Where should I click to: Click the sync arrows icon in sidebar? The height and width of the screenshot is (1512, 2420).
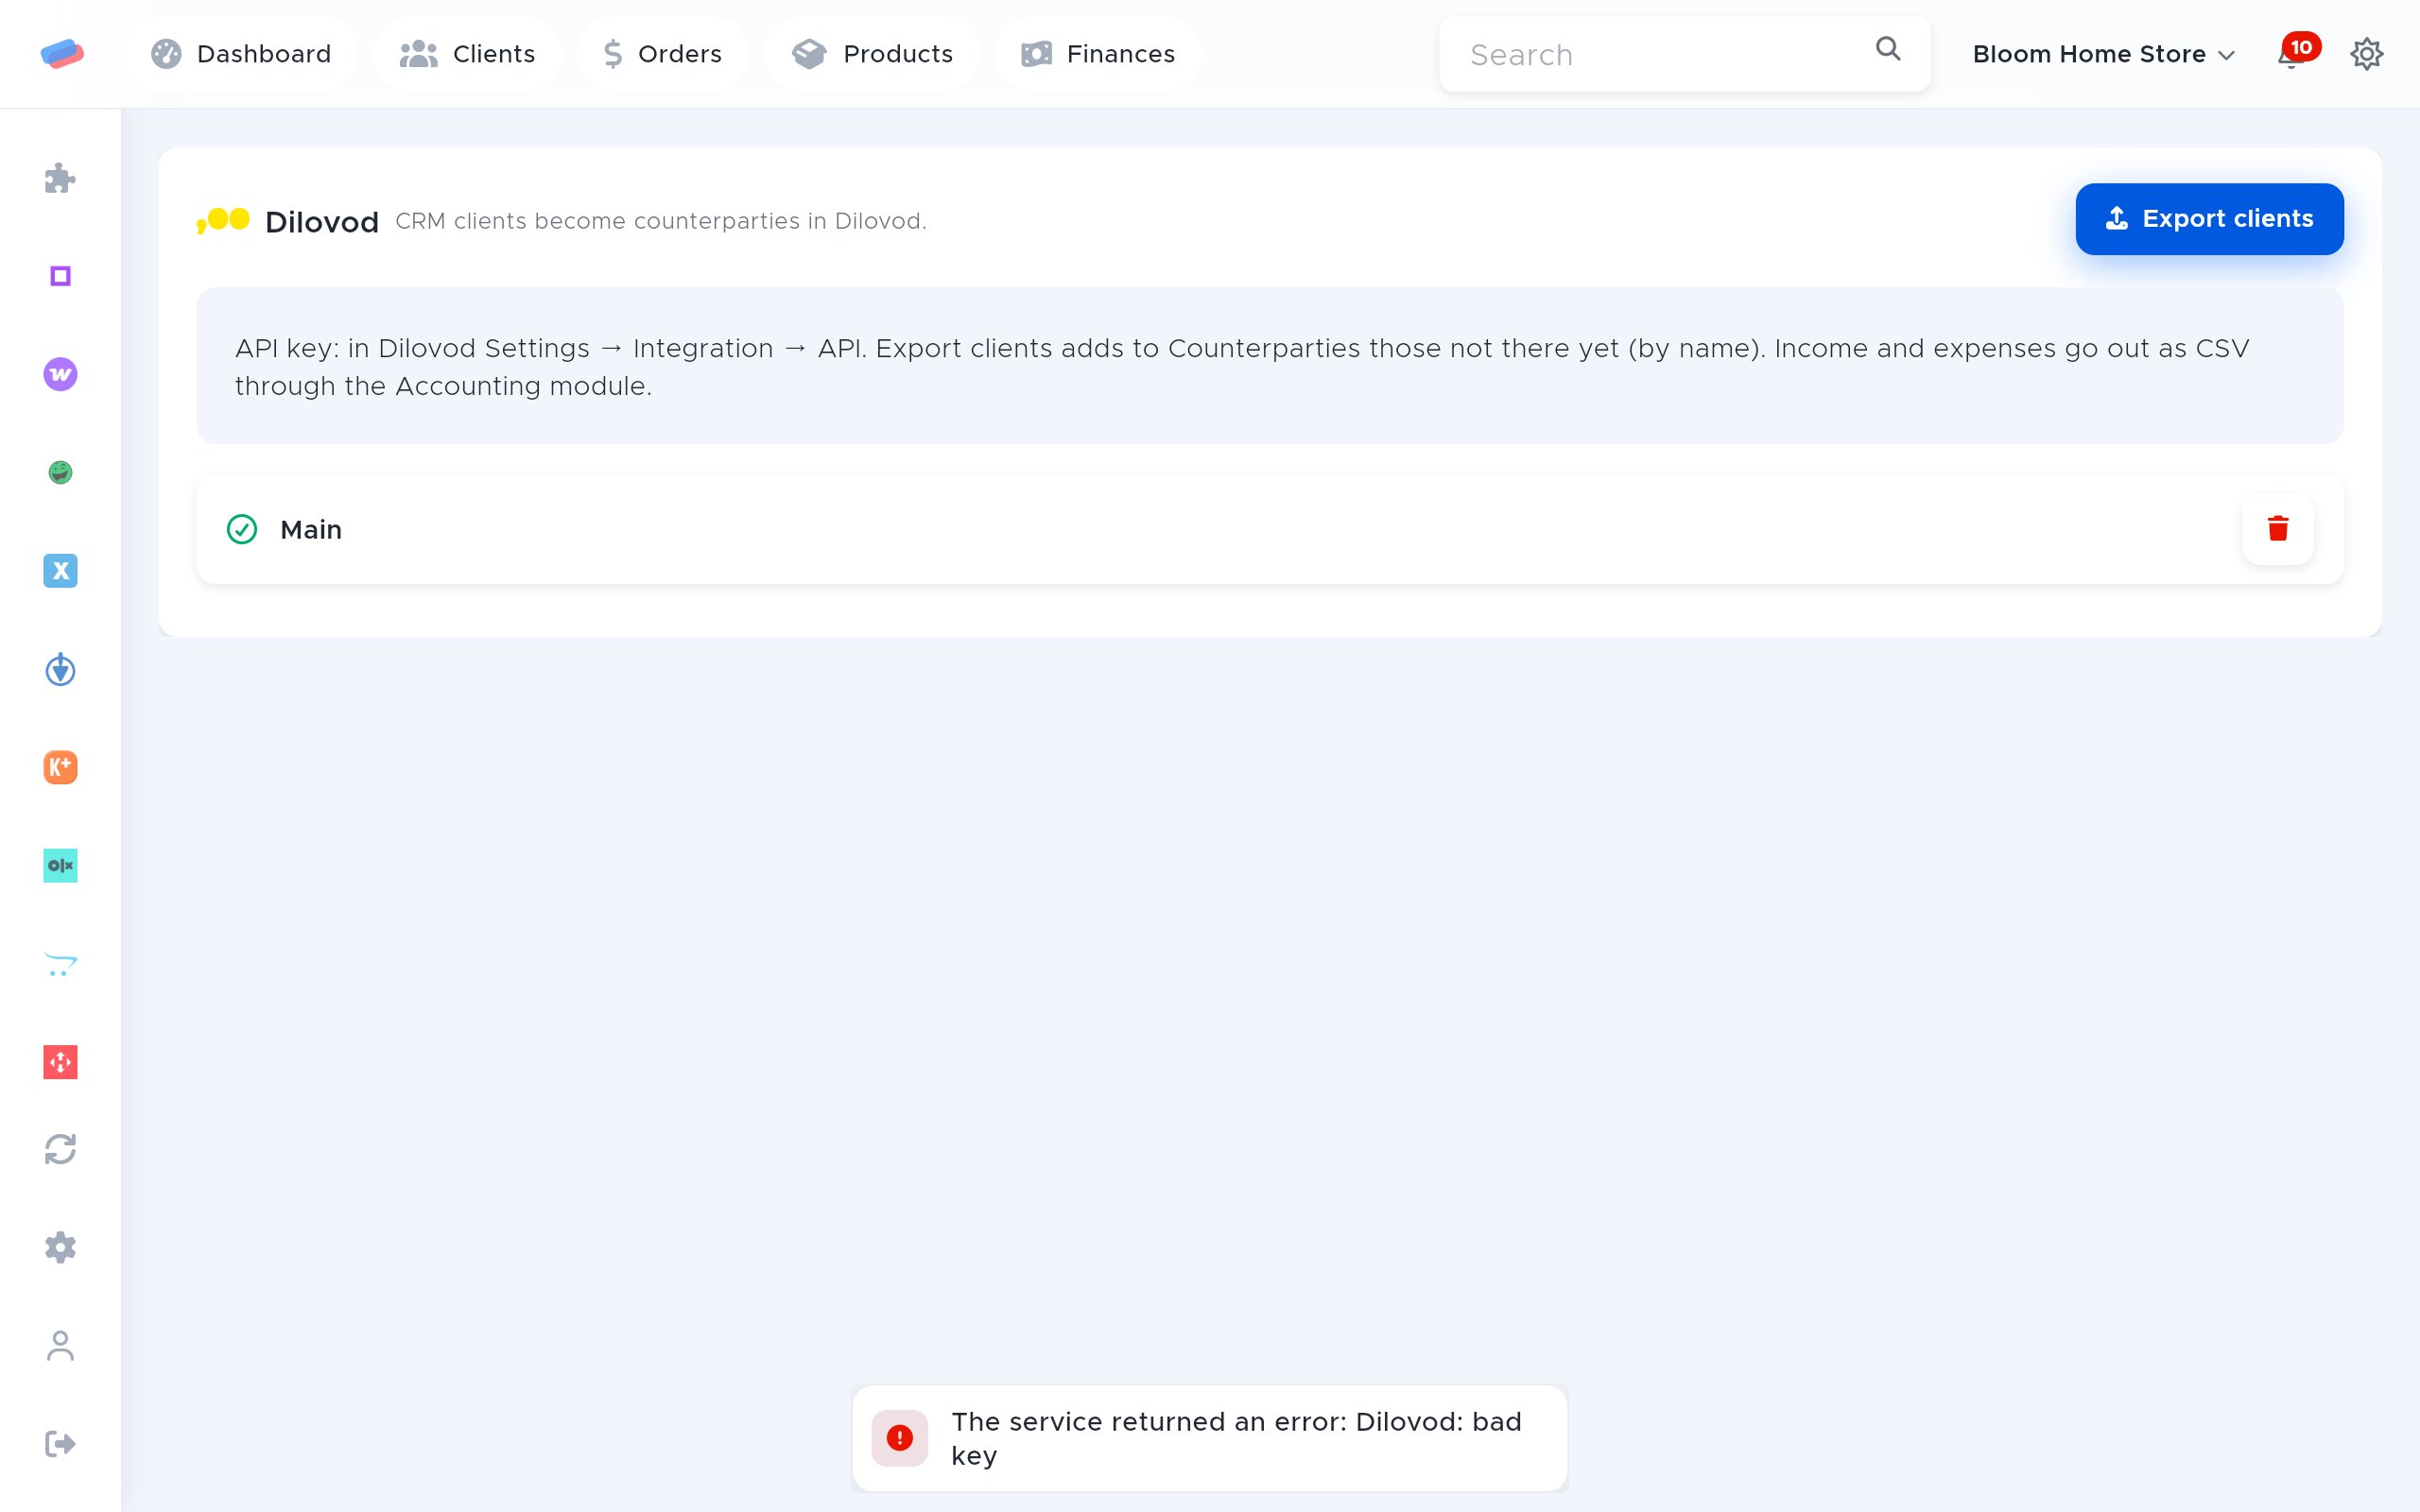tap(60, 1149)
